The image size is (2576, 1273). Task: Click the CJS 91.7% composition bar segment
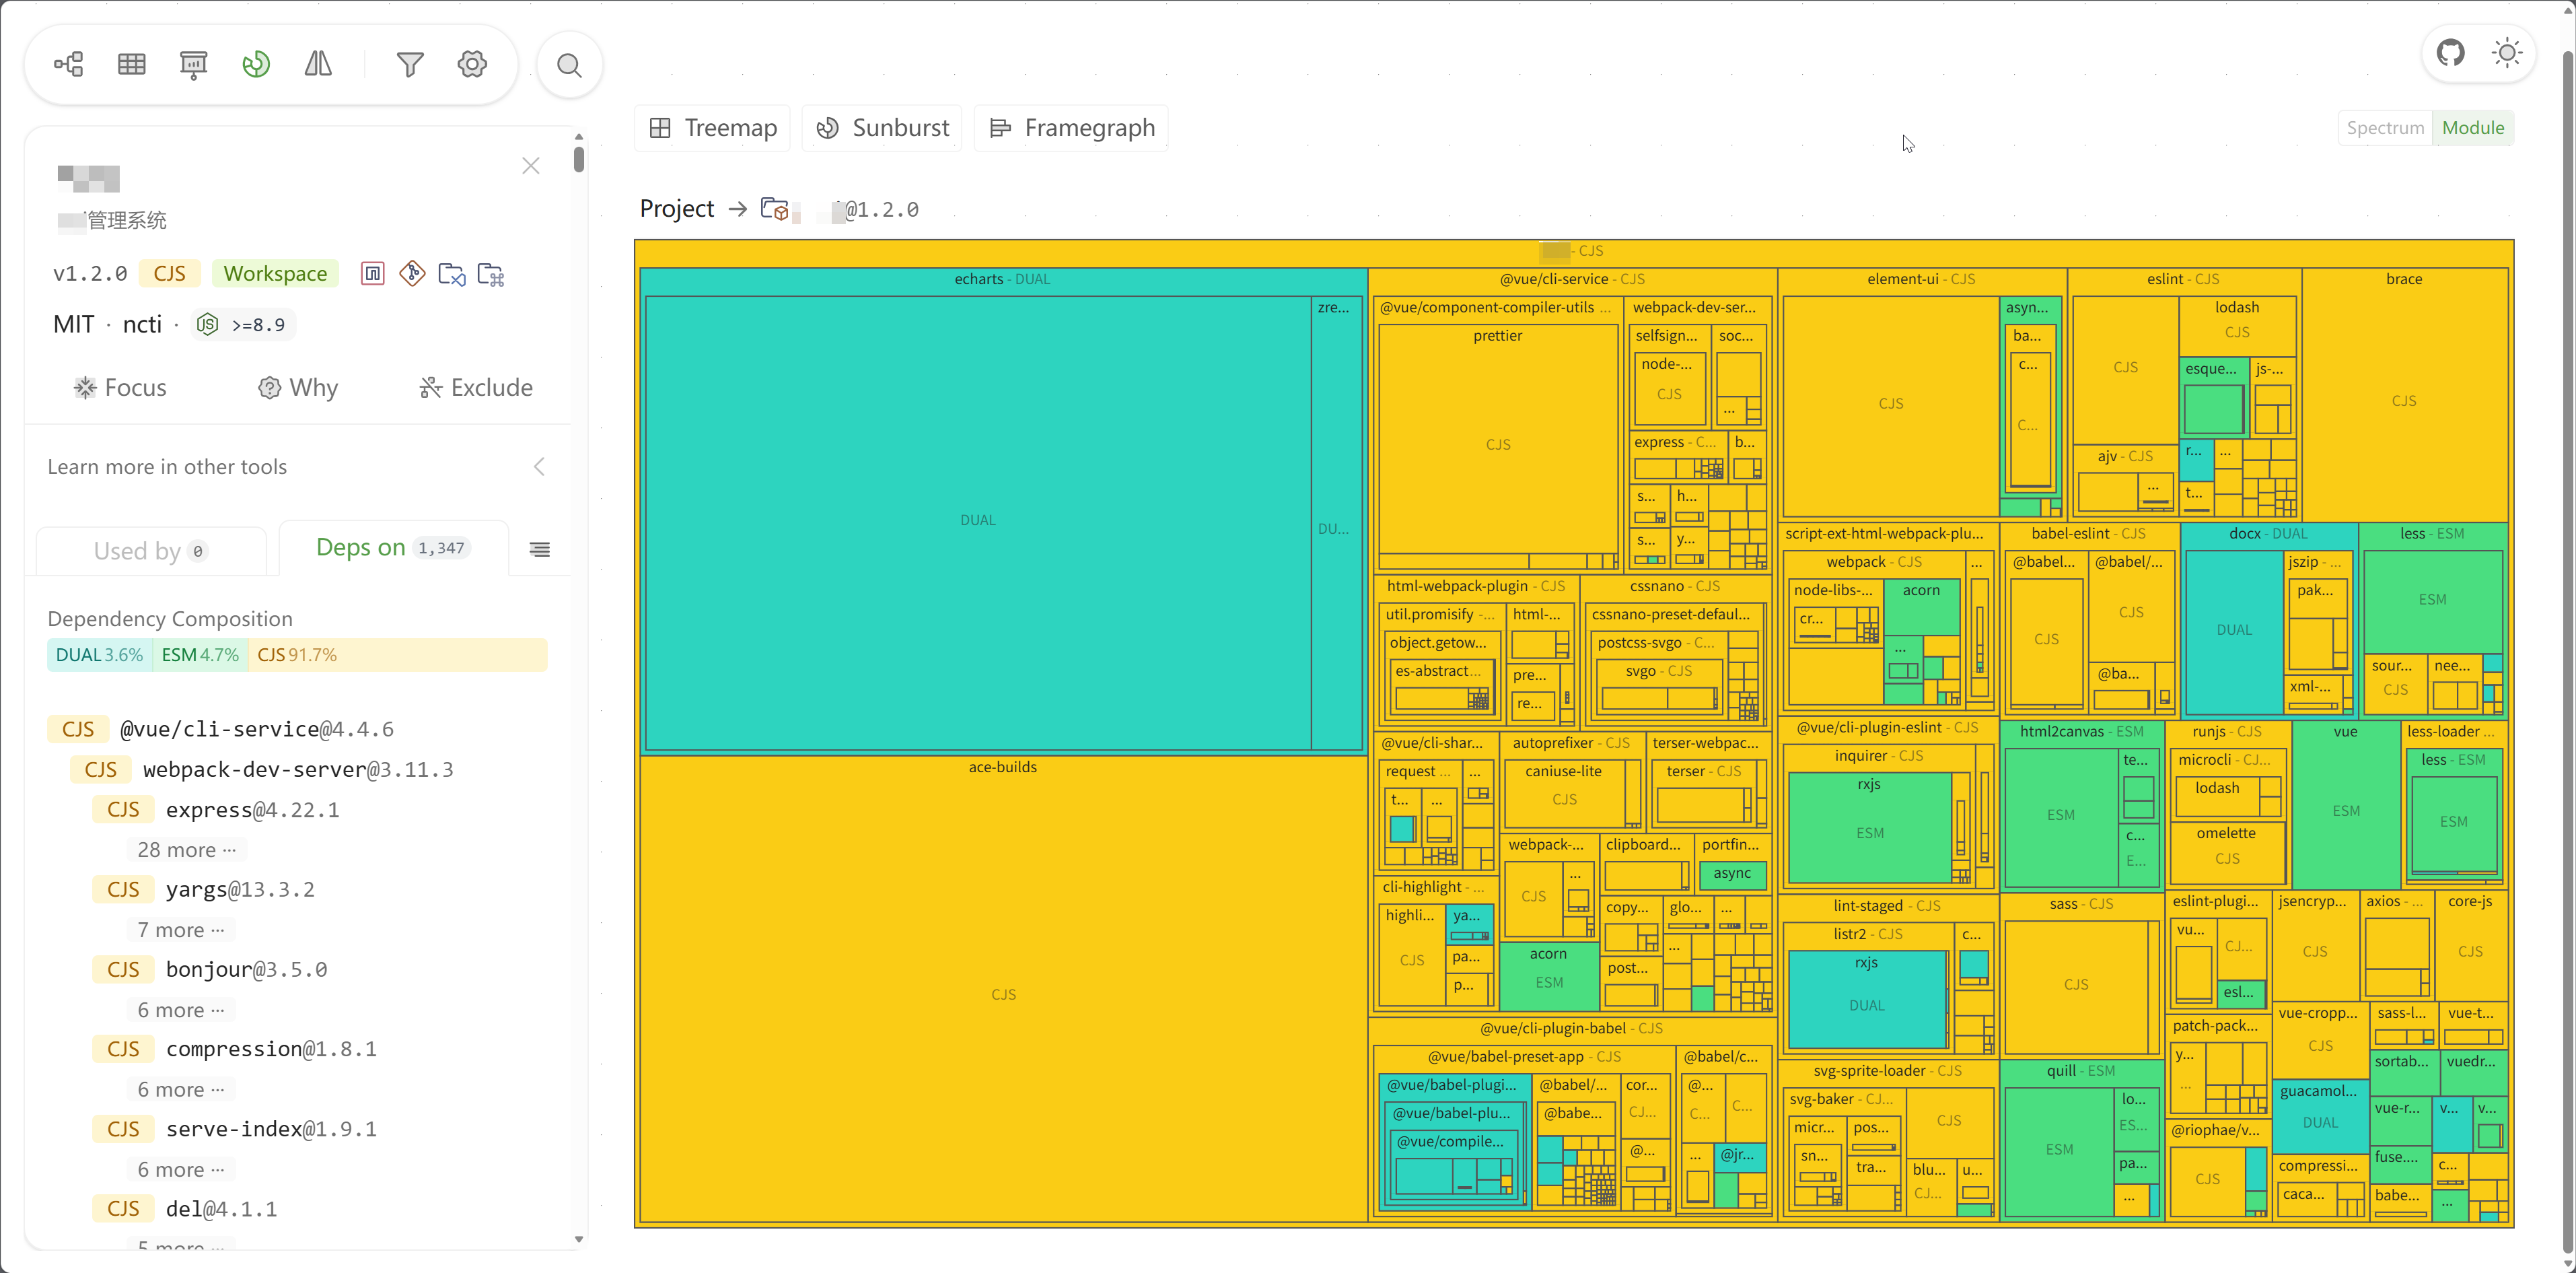click(397, 655)
